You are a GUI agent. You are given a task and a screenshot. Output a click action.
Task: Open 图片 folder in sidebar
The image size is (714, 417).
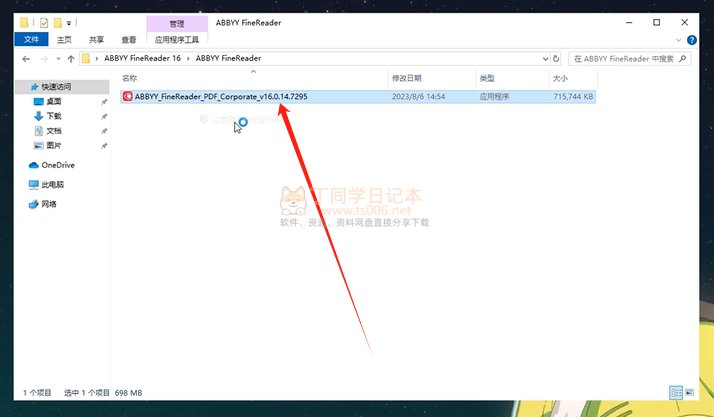pyautogui.click(x=54, y=145)
